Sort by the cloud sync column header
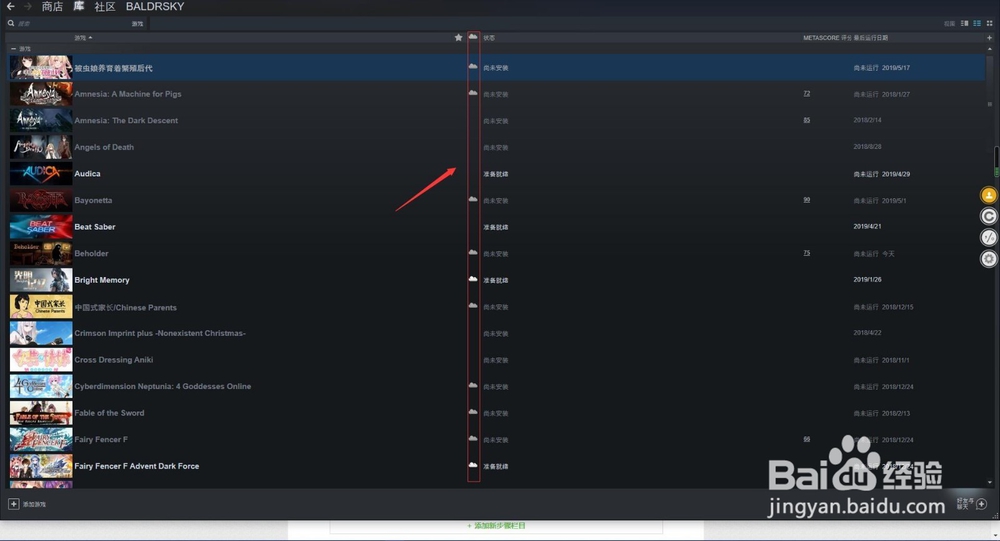The image size is (1000, 541). click(473, 38)
